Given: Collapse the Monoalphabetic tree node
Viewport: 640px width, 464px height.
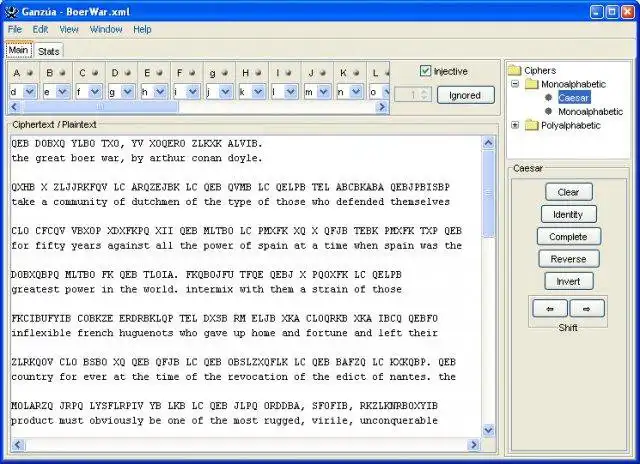Looking at the screenshot, I should (x=515, y=84).
